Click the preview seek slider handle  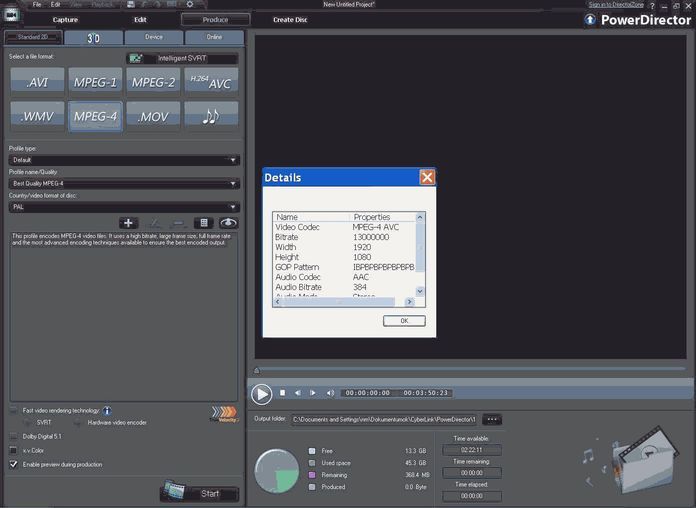click(257, 370)
